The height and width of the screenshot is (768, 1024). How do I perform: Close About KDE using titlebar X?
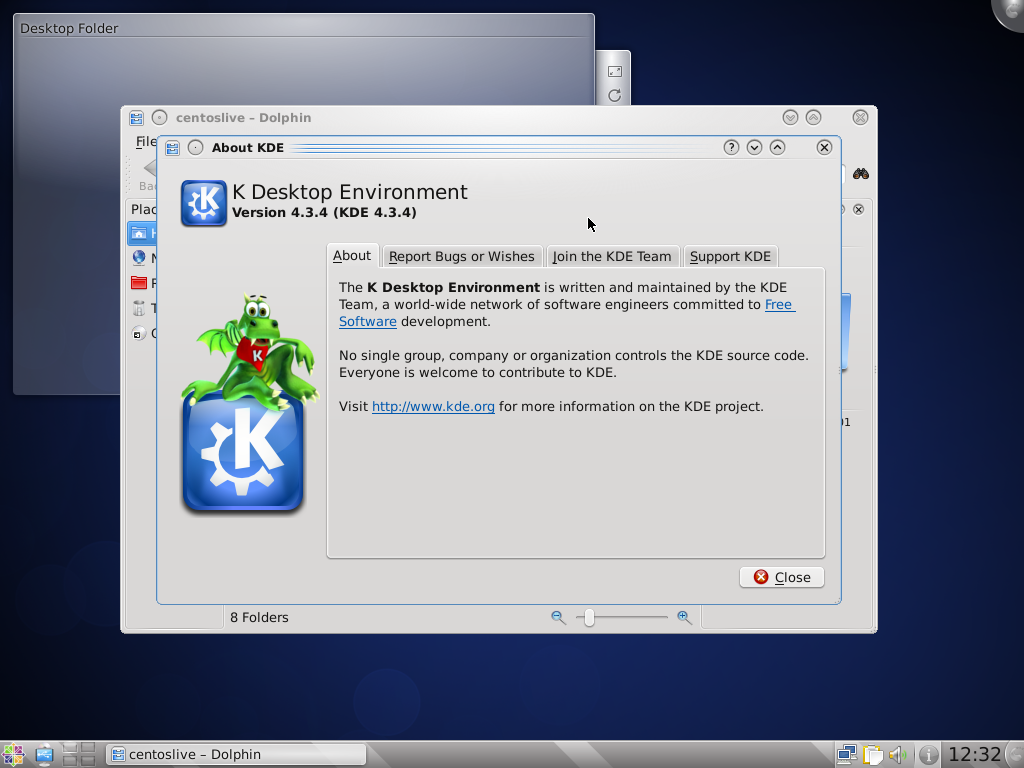[824, 148]
